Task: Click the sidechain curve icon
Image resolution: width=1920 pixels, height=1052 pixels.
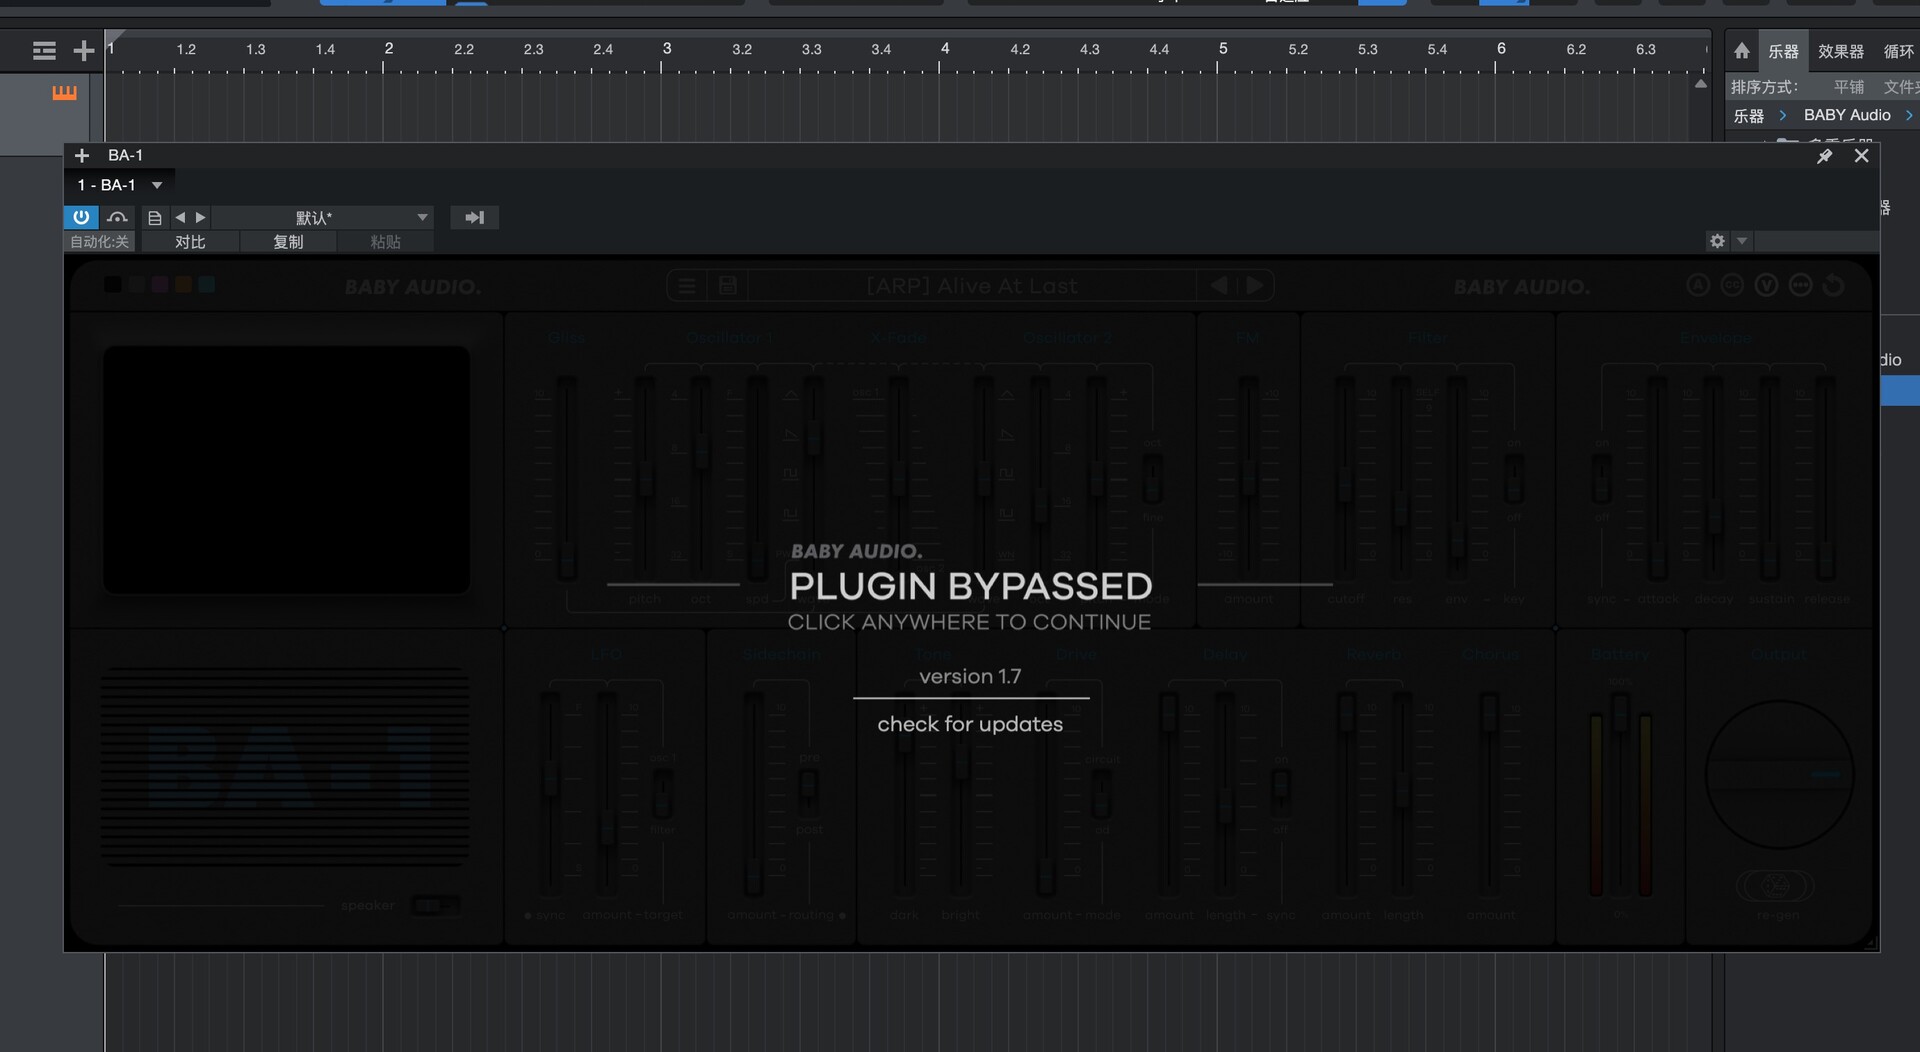Action: 118,217
